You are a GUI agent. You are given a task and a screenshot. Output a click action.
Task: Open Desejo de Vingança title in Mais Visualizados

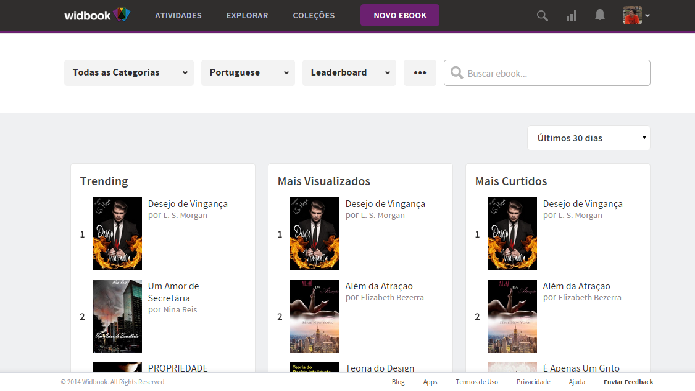[385, 204]
